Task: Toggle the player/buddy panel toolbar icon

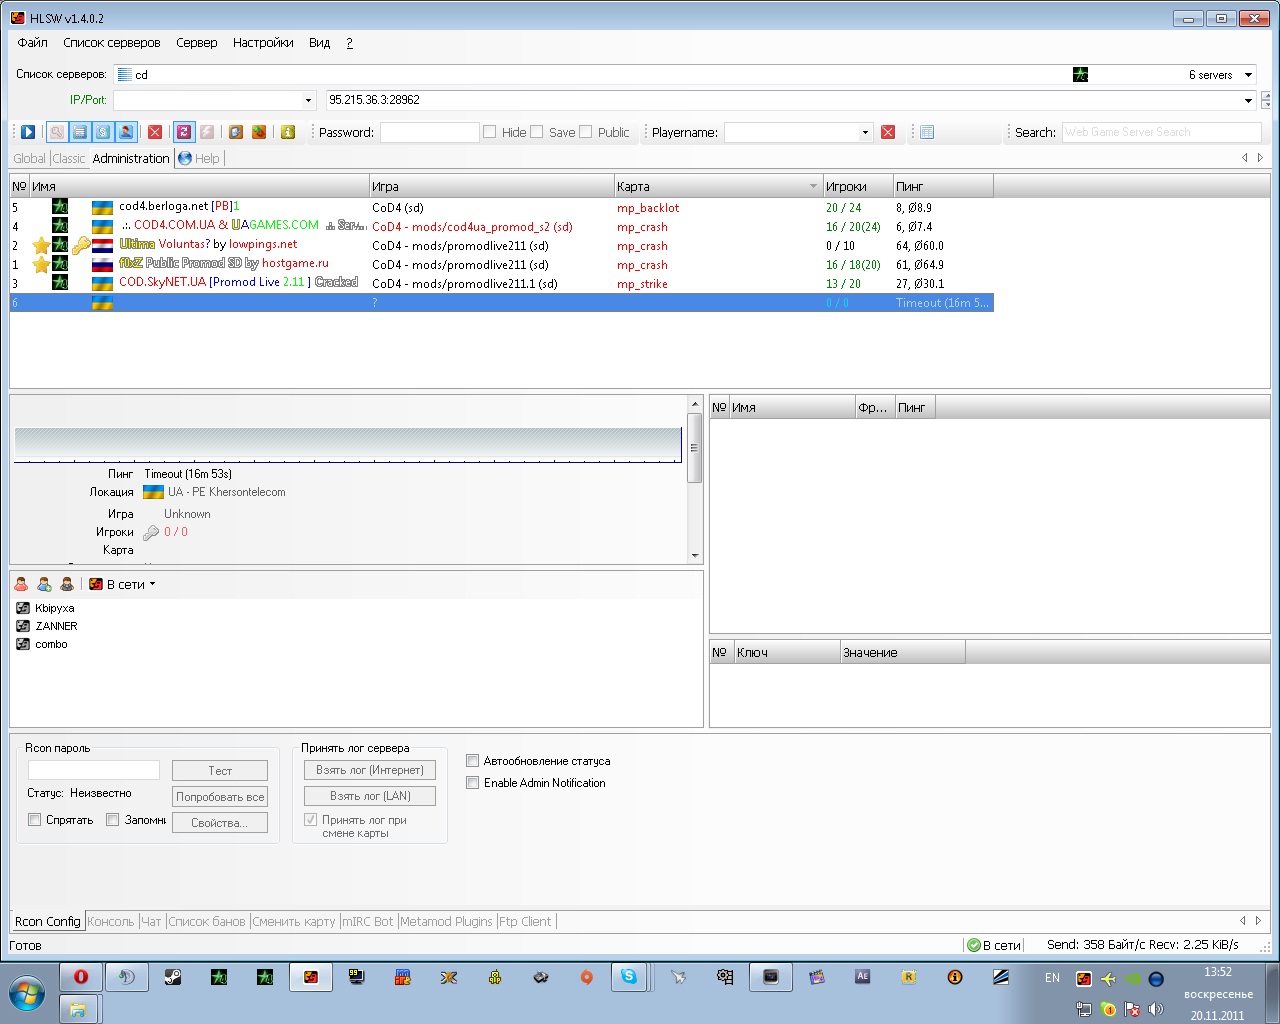Action: [x=126, y=132]
